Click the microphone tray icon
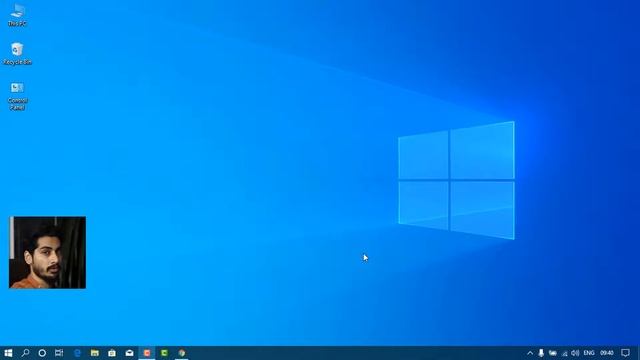The image size is (640, 360). pos(541,353)
